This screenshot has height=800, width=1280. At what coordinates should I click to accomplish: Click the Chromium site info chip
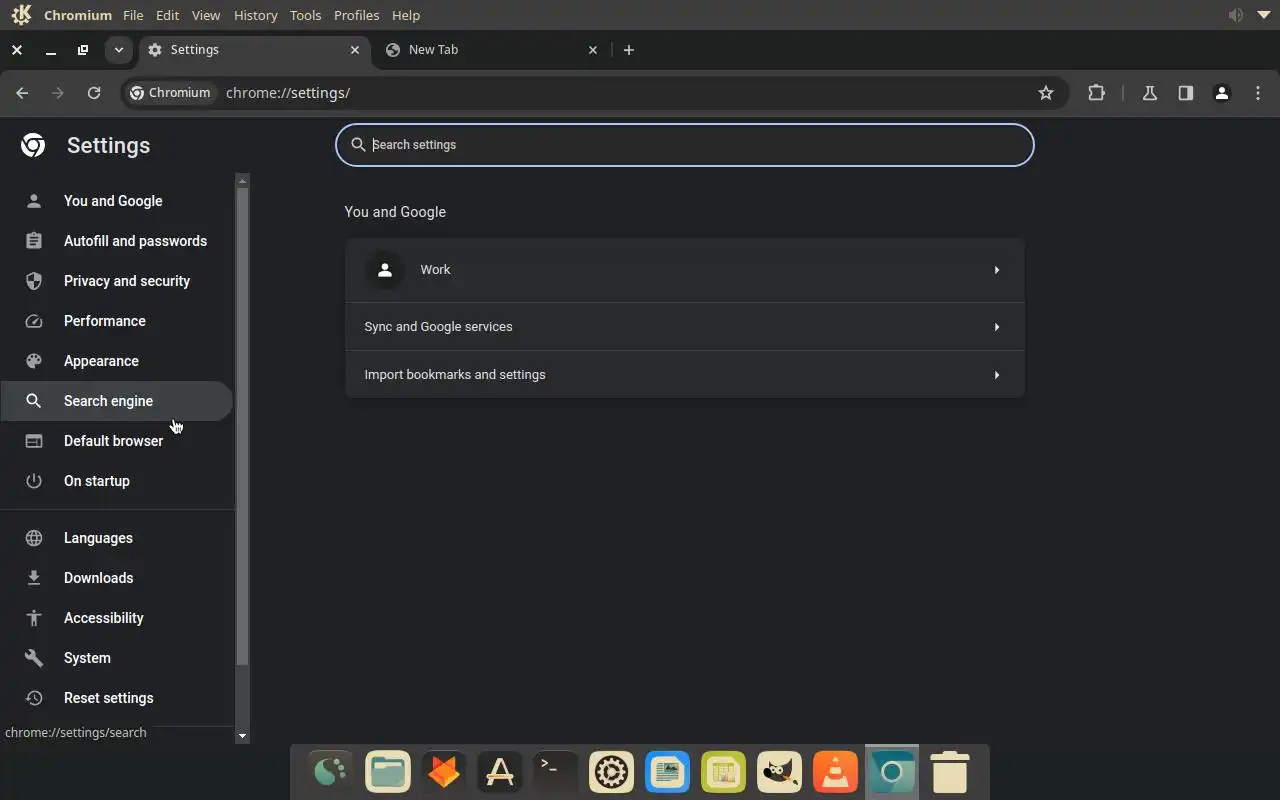(x=171, y=93)
